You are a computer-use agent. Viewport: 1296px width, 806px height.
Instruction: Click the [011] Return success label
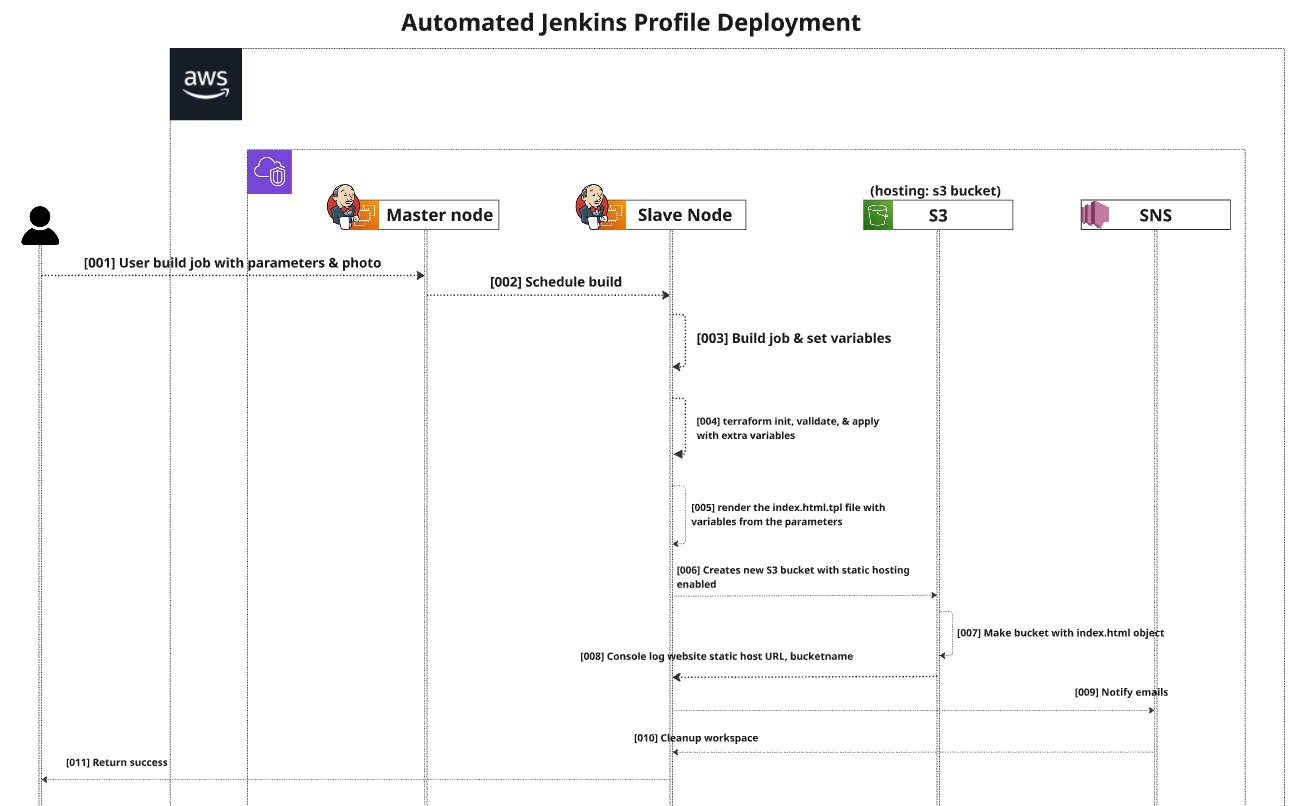coord(117,762)
